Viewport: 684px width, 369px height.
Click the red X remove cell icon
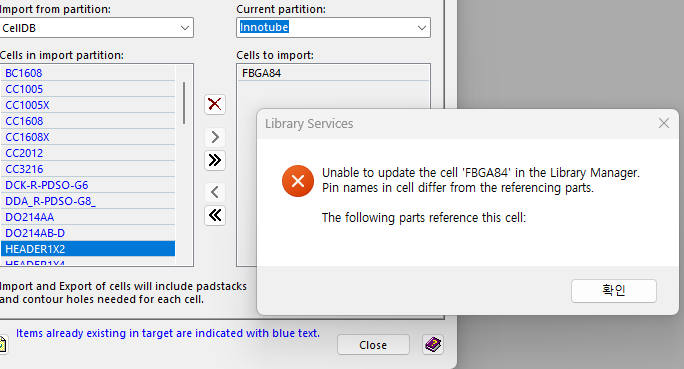coord(215,104)
